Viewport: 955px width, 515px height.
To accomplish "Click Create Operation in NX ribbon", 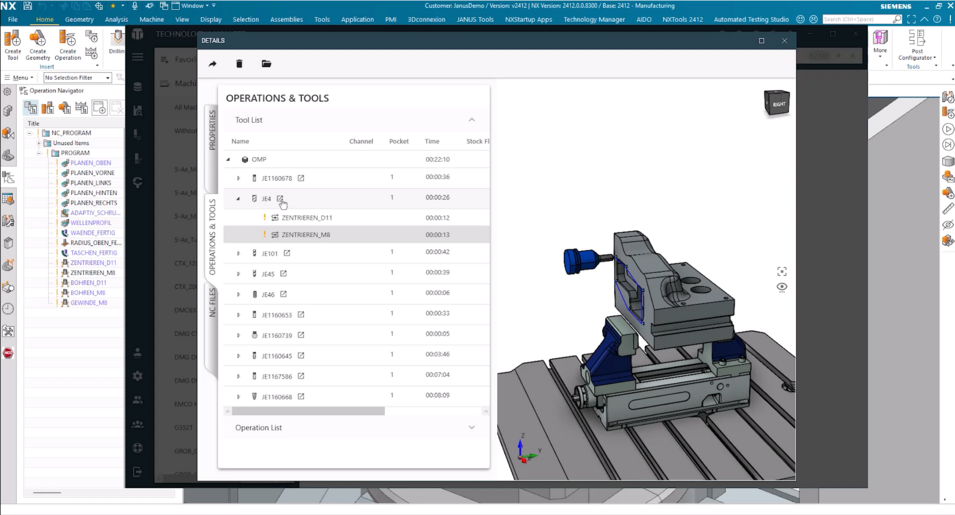I will [68, 45].
